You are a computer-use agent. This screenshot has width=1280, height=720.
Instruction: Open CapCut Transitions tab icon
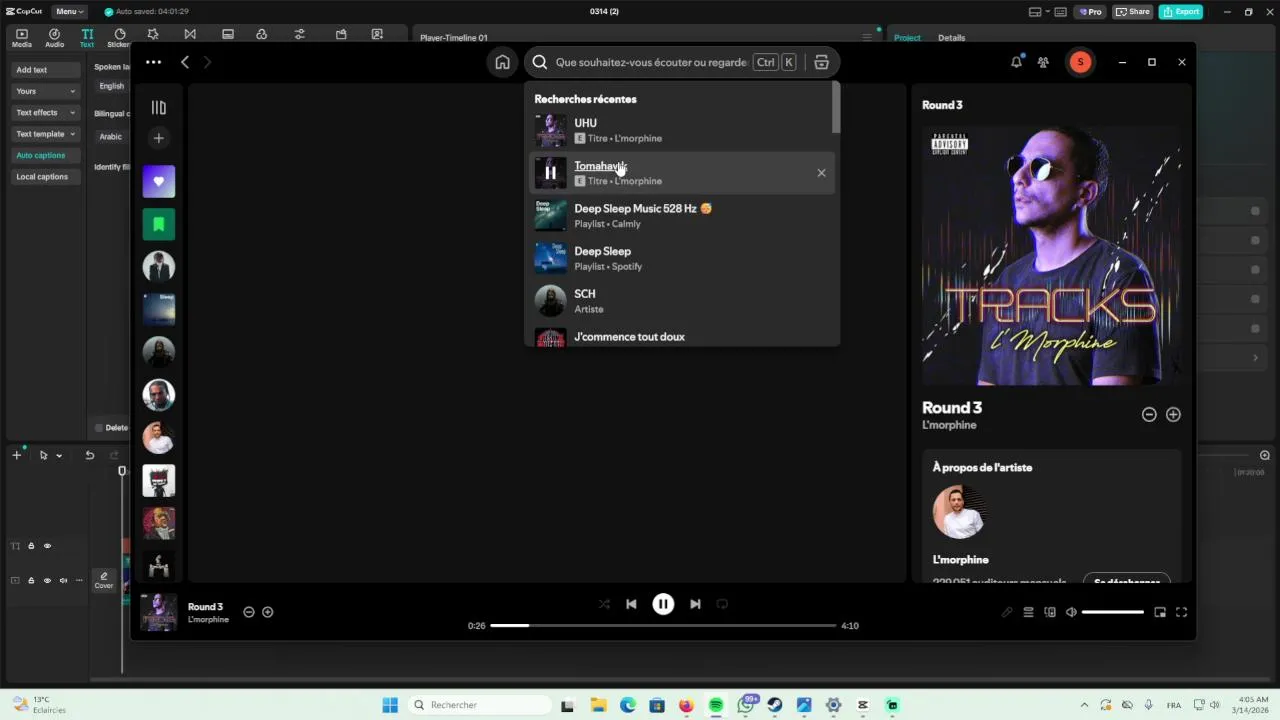(x=190, y=34)
